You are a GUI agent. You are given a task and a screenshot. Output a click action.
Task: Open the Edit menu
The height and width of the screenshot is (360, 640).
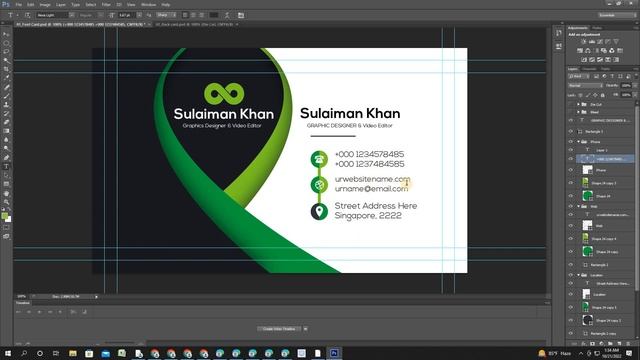[x=31, y=4]
